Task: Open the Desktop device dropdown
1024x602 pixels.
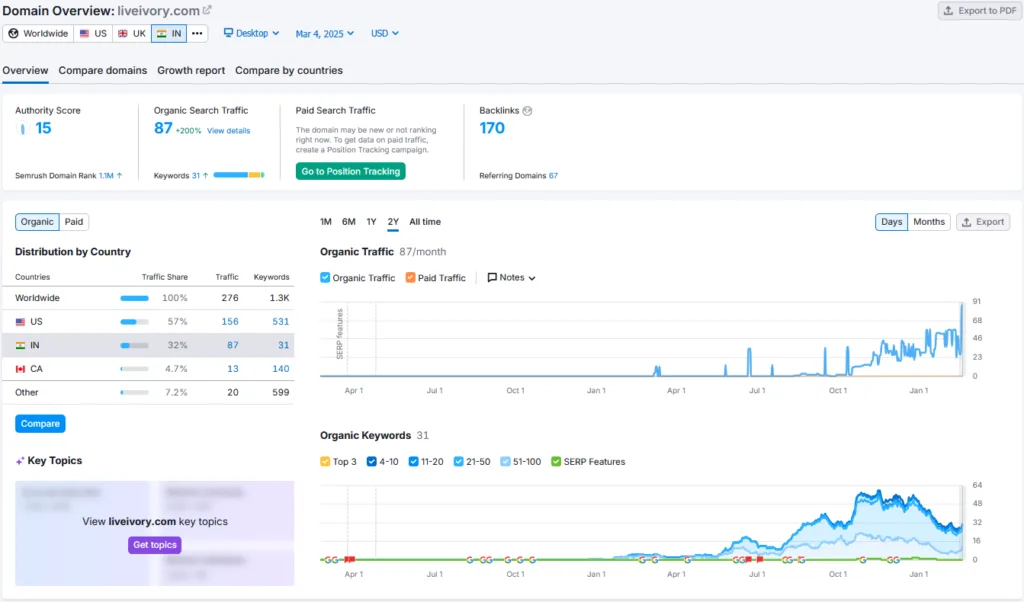Action: (x=251, y=33)
